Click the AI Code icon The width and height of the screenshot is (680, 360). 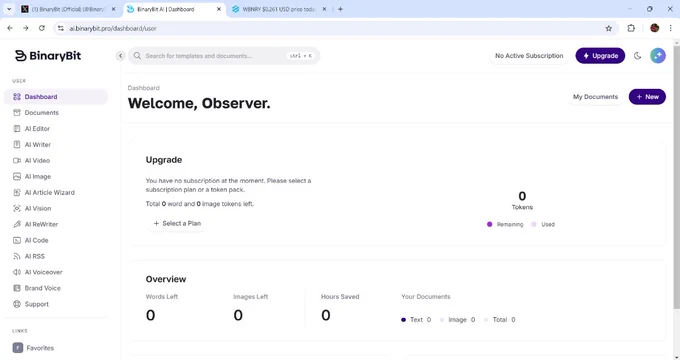[x=17, y=240]
